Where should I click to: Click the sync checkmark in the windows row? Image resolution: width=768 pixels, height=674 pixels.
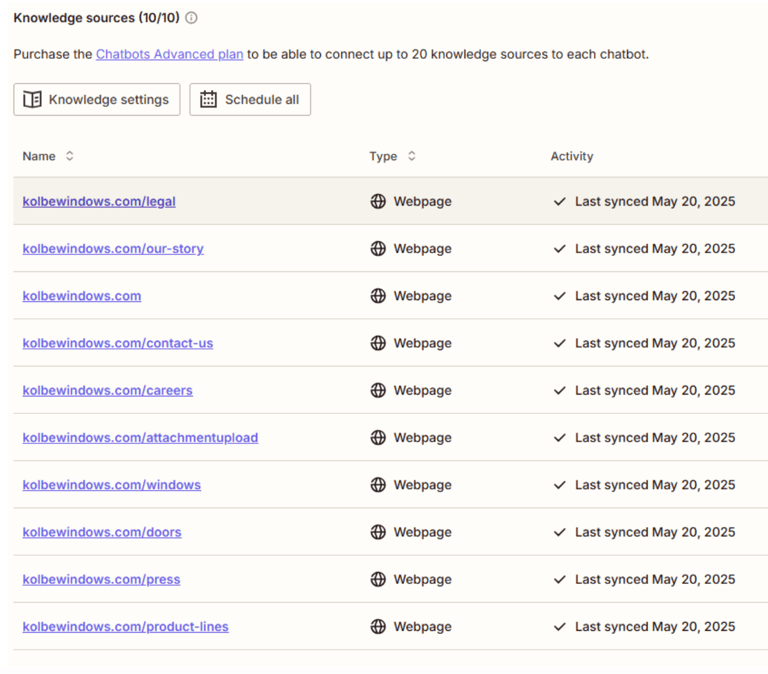[560, 485]
